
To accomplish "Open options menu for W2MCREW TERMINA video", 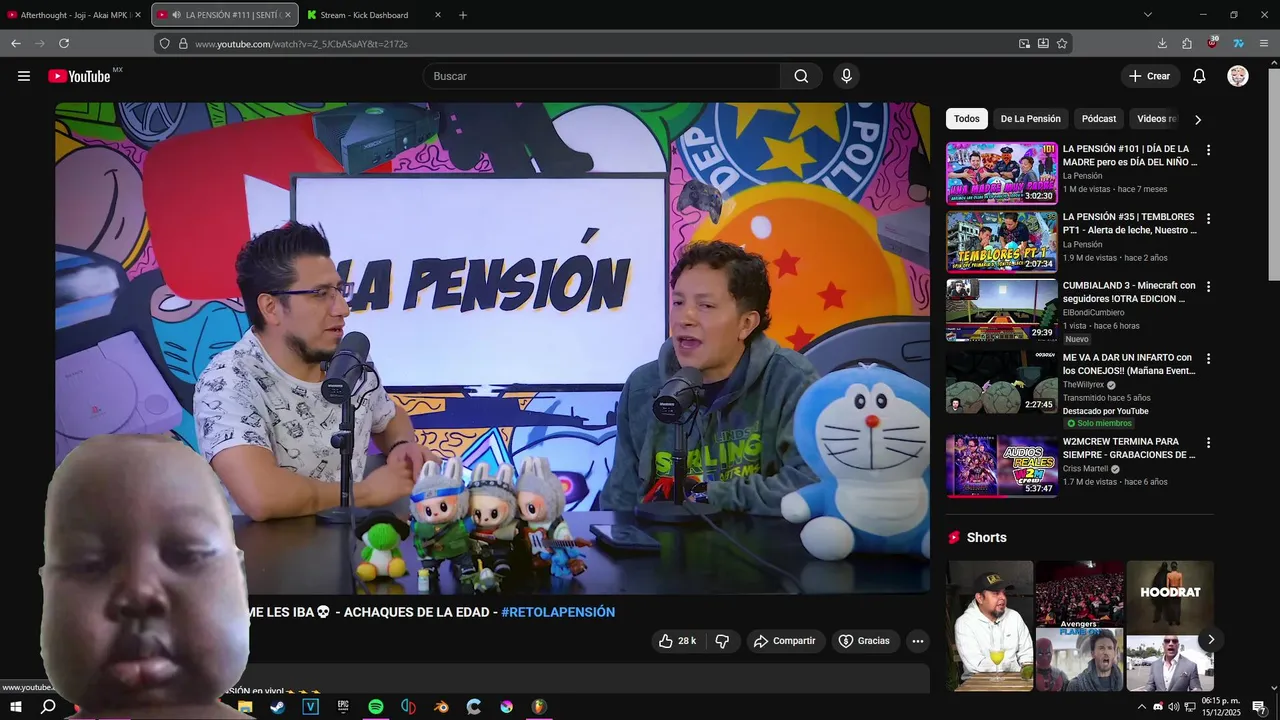I will tap(1208, 443).
